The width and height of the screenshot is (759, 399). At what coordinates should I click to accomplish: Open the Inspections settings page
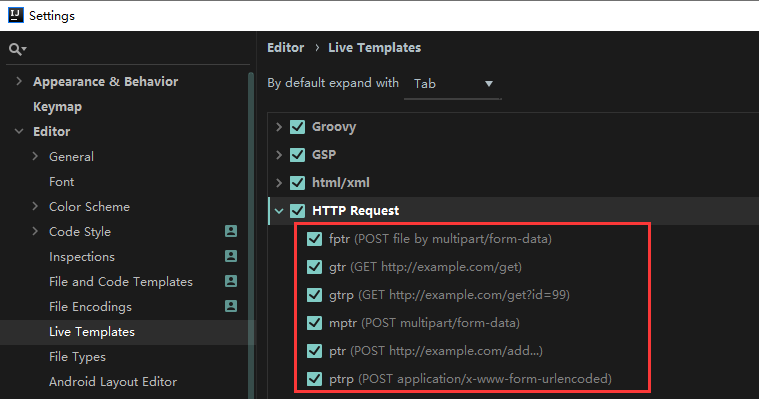(x=82, y=257)
